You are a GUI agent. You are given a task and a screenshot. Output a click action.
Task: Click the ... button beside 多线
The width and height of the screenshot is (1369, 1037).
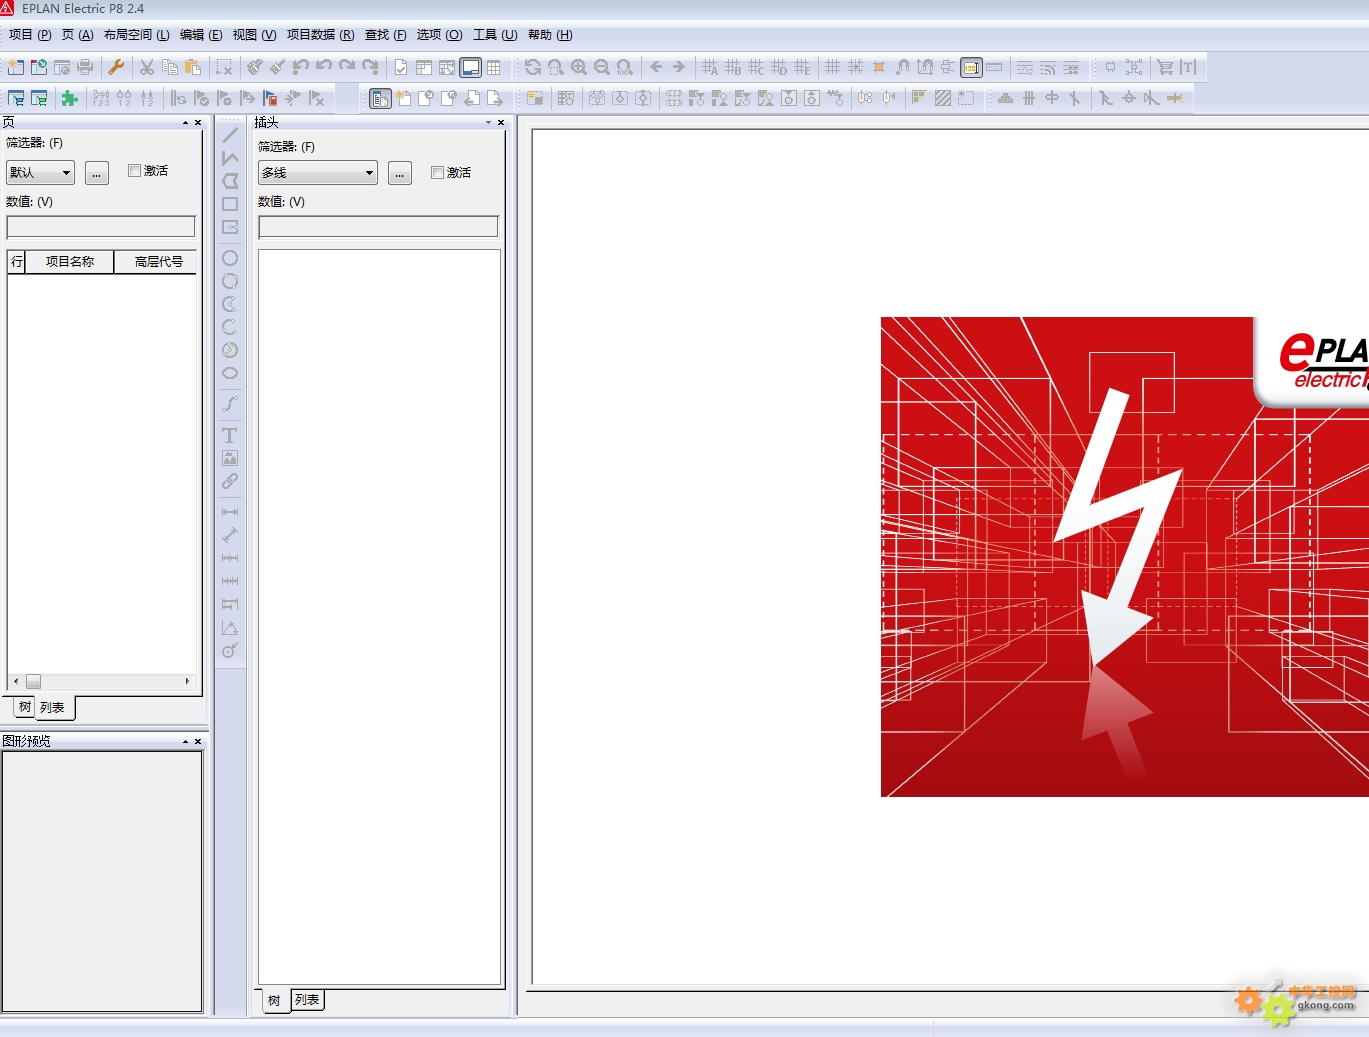(x=399, y=173)
